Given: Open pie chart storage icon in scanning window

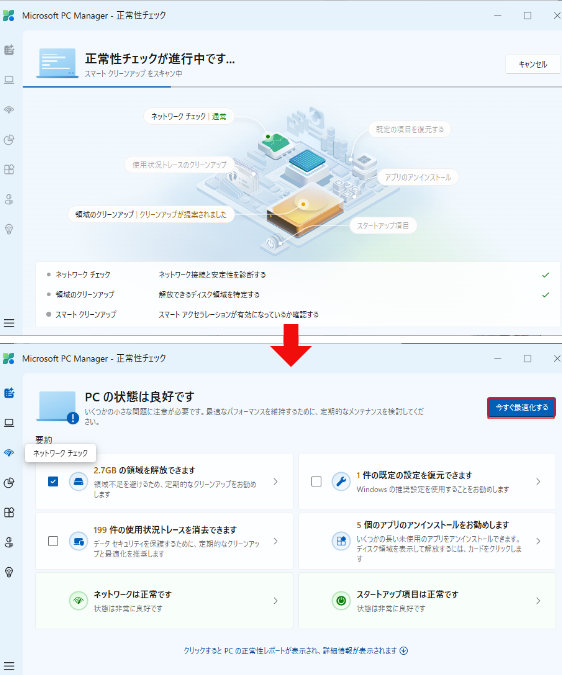Looking at the screenshot, I should coord(9,139).
